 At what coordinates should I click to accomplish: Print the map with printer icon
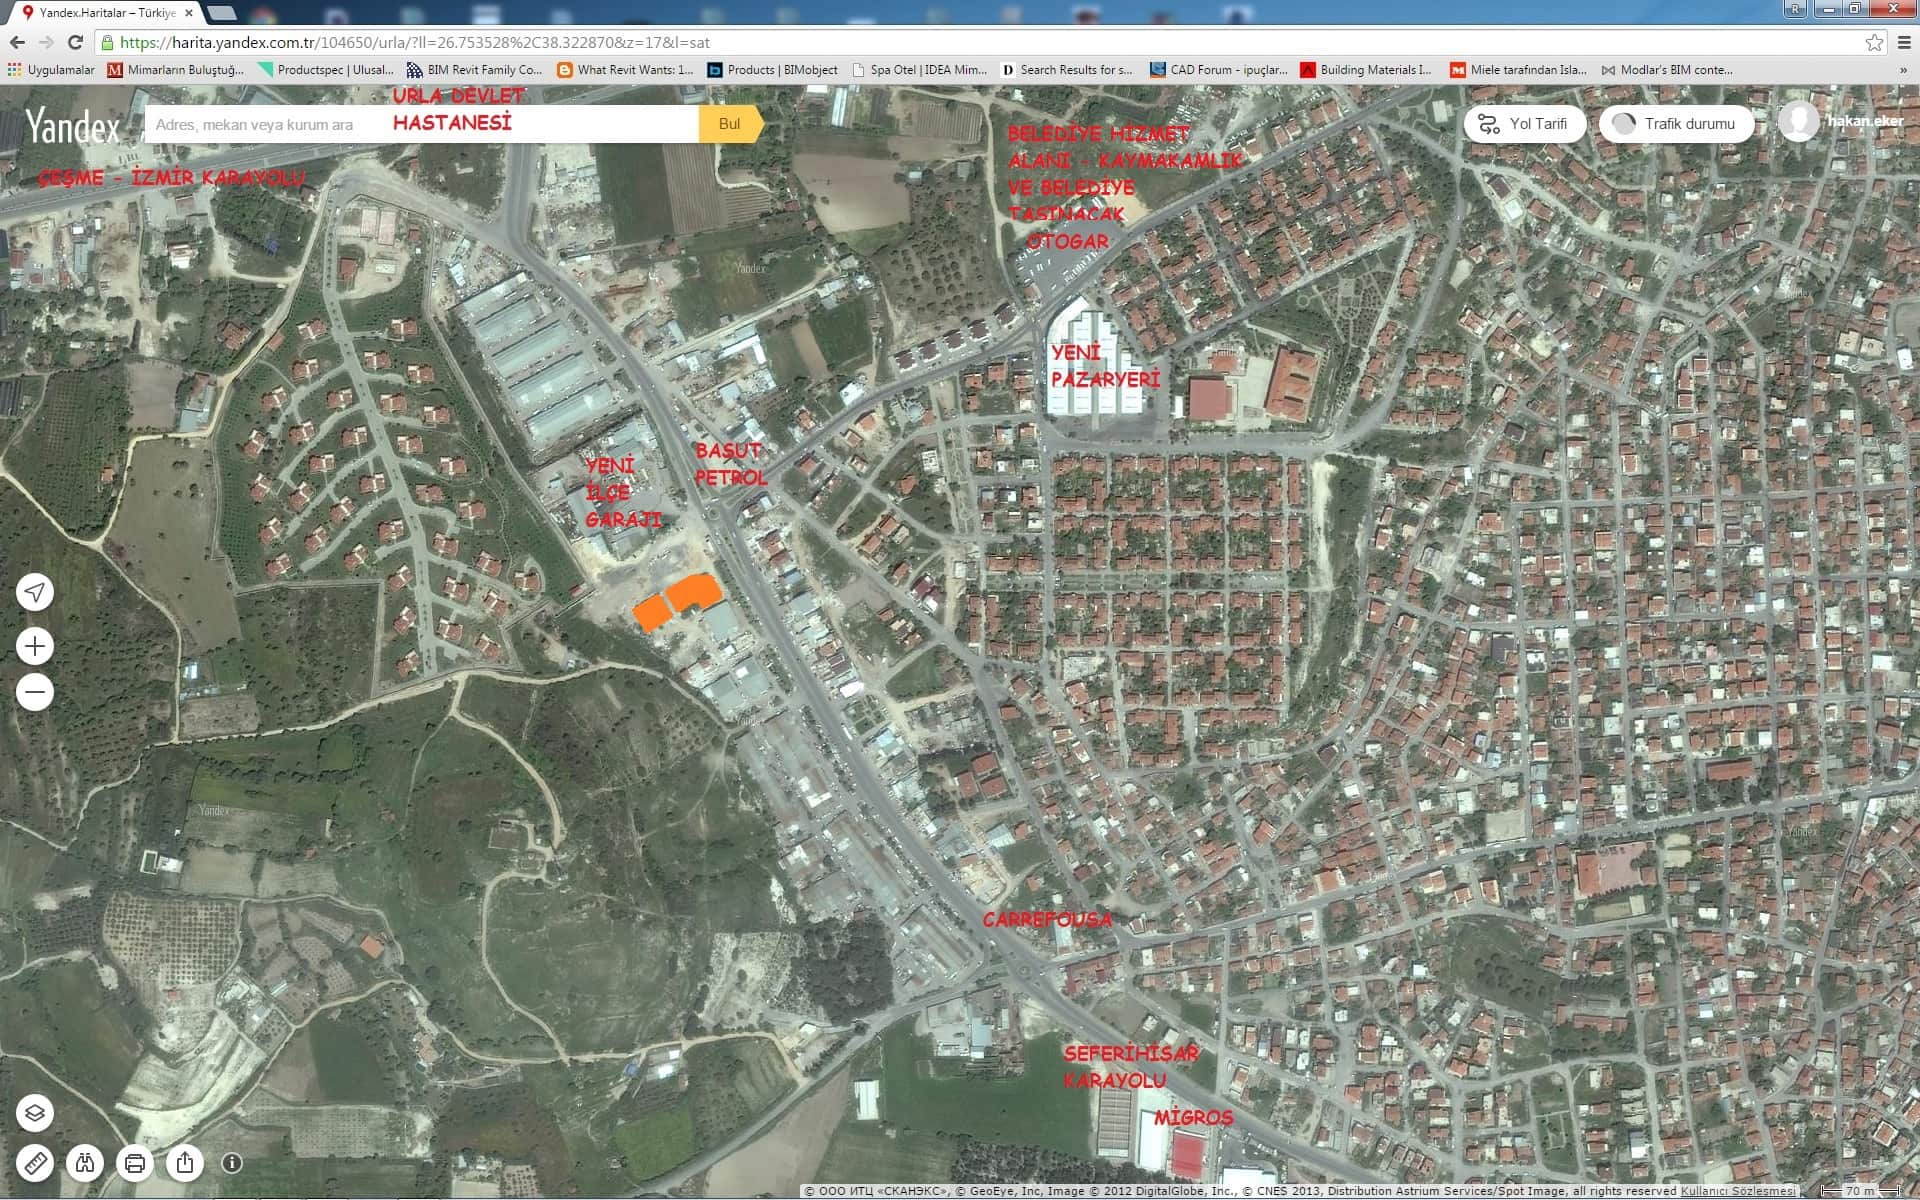tap(135, 1163)
